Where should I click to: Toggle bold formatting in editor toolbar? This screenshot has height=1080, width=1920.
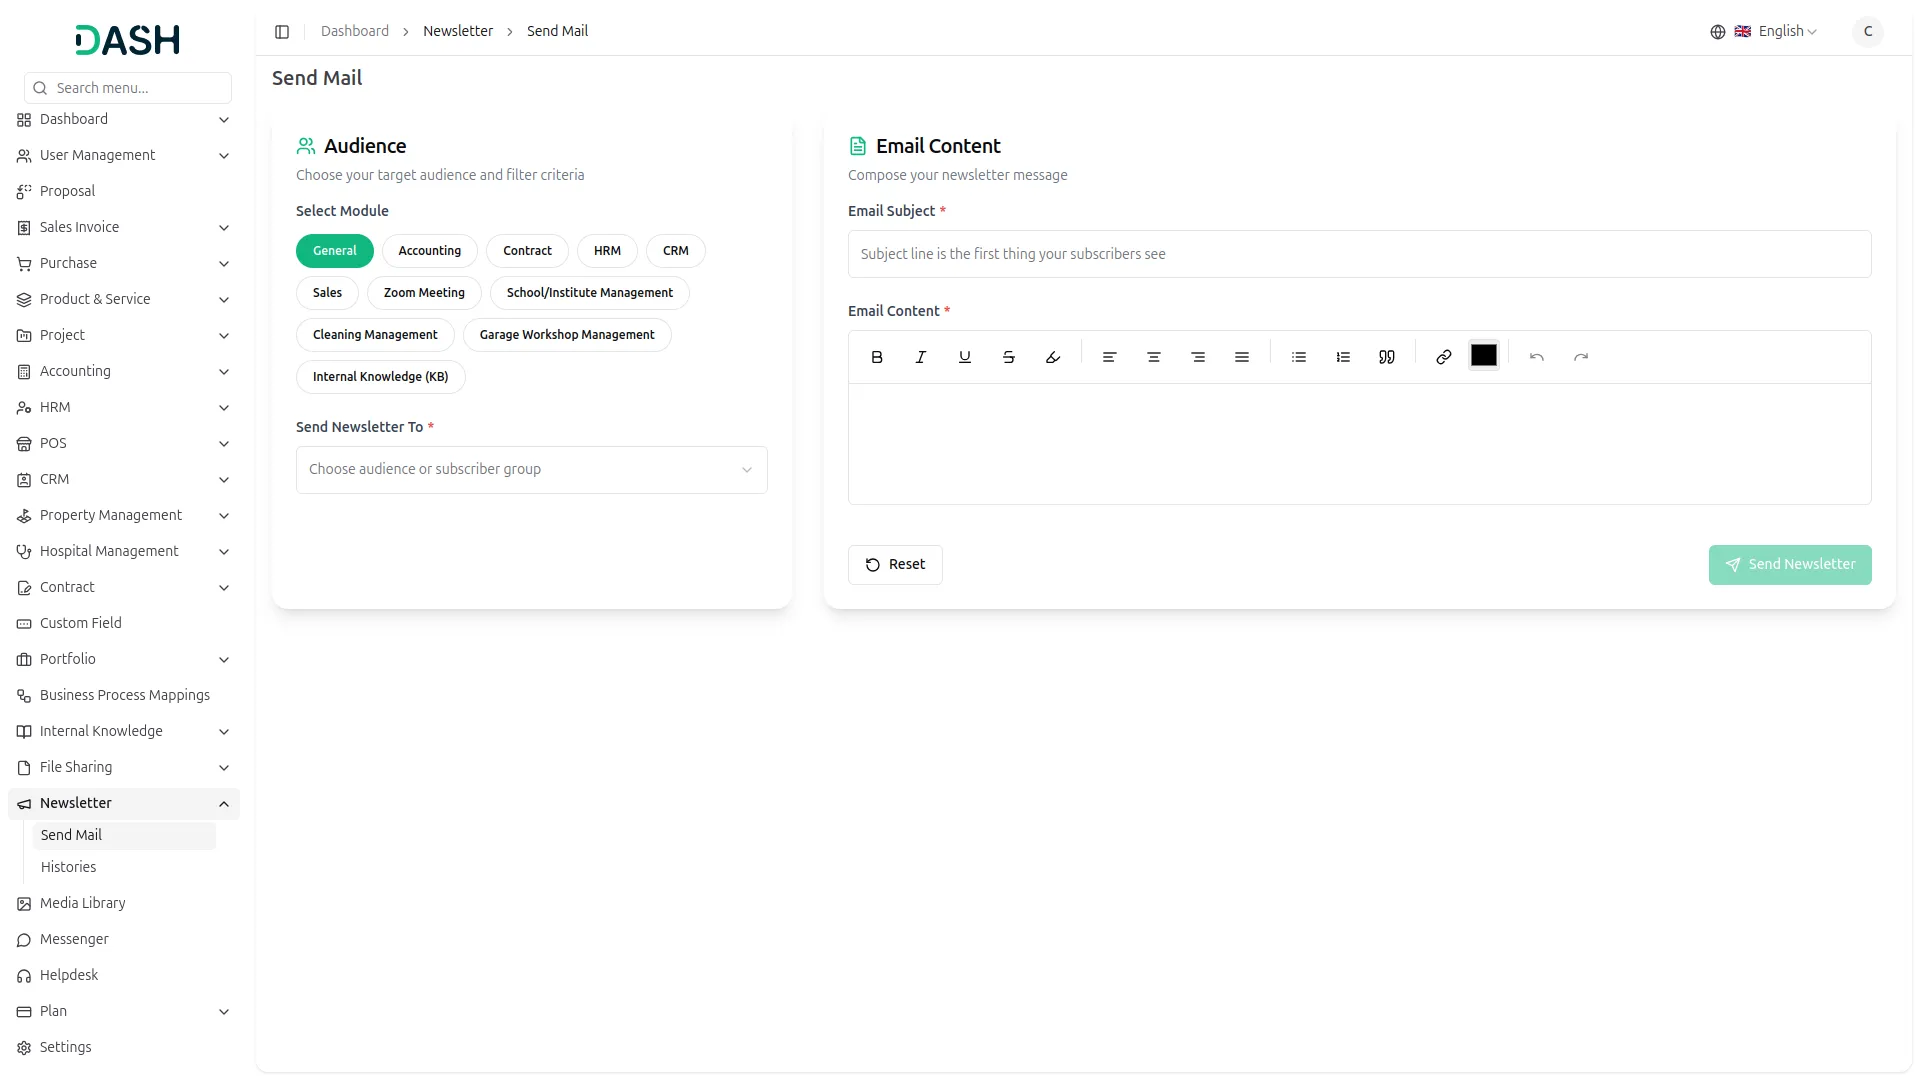tap(877, 357)
